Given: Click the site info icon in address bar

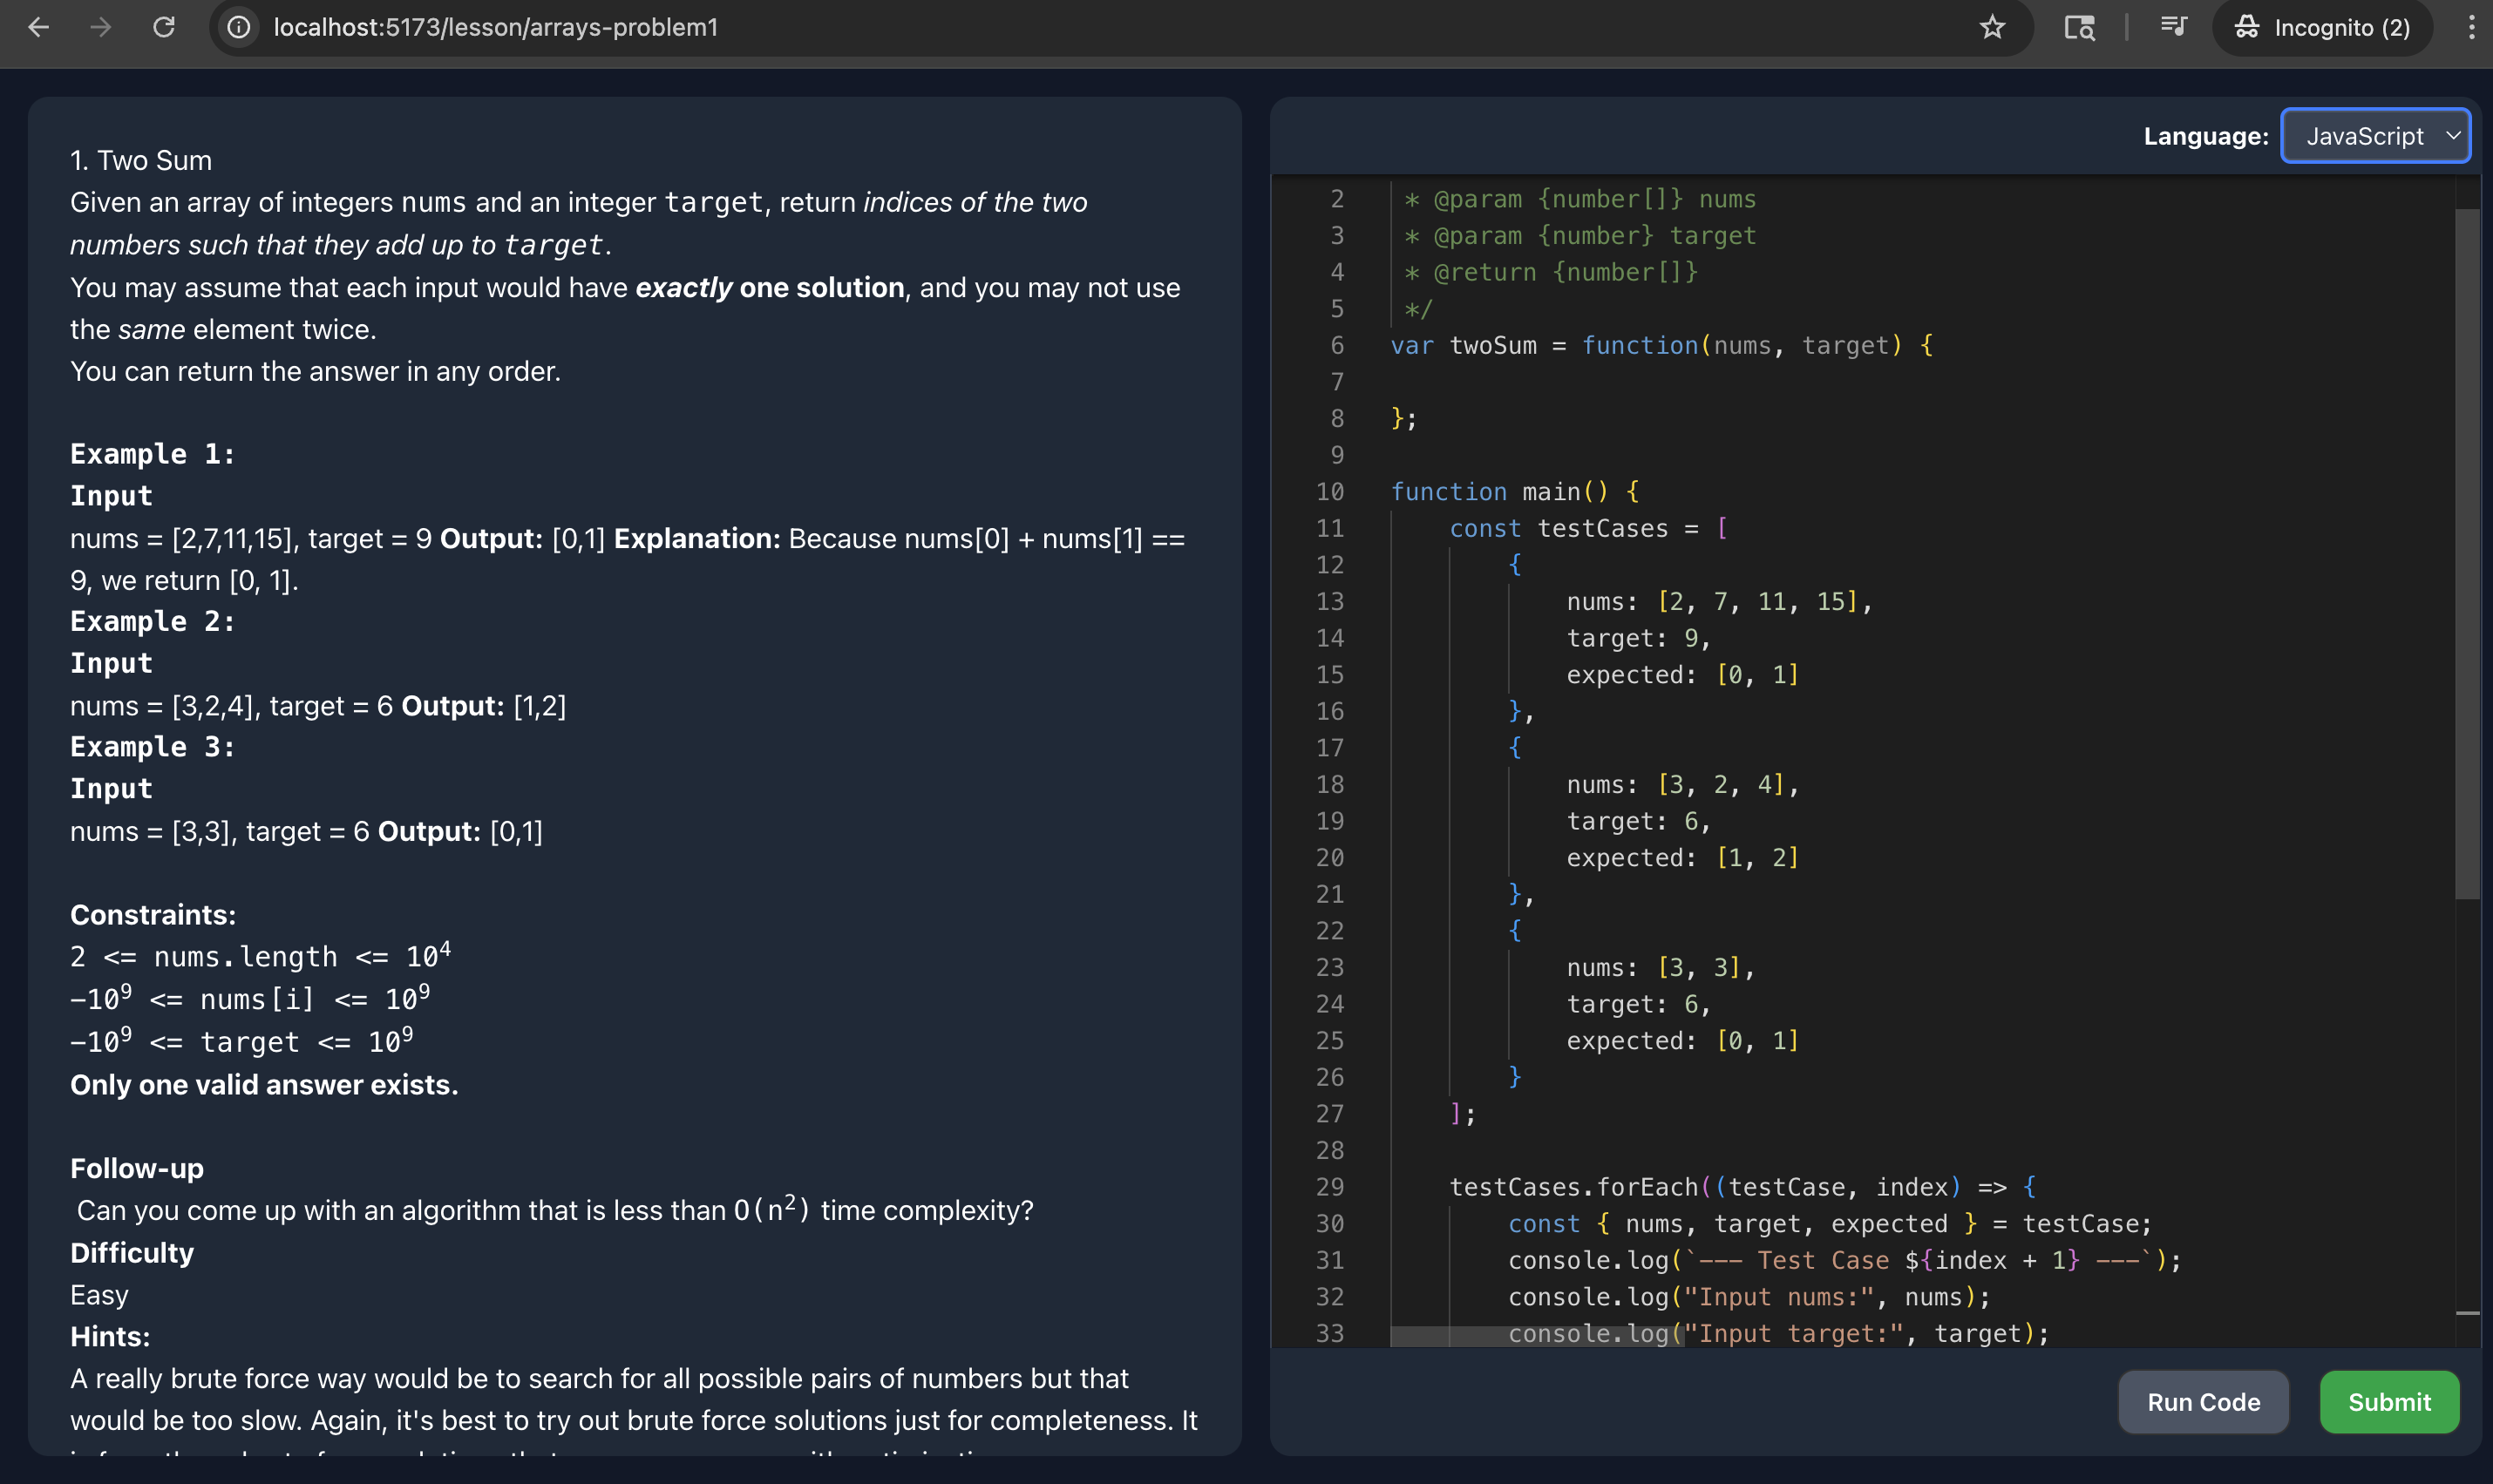Looking at the screenshot, I should coord(238,27).
